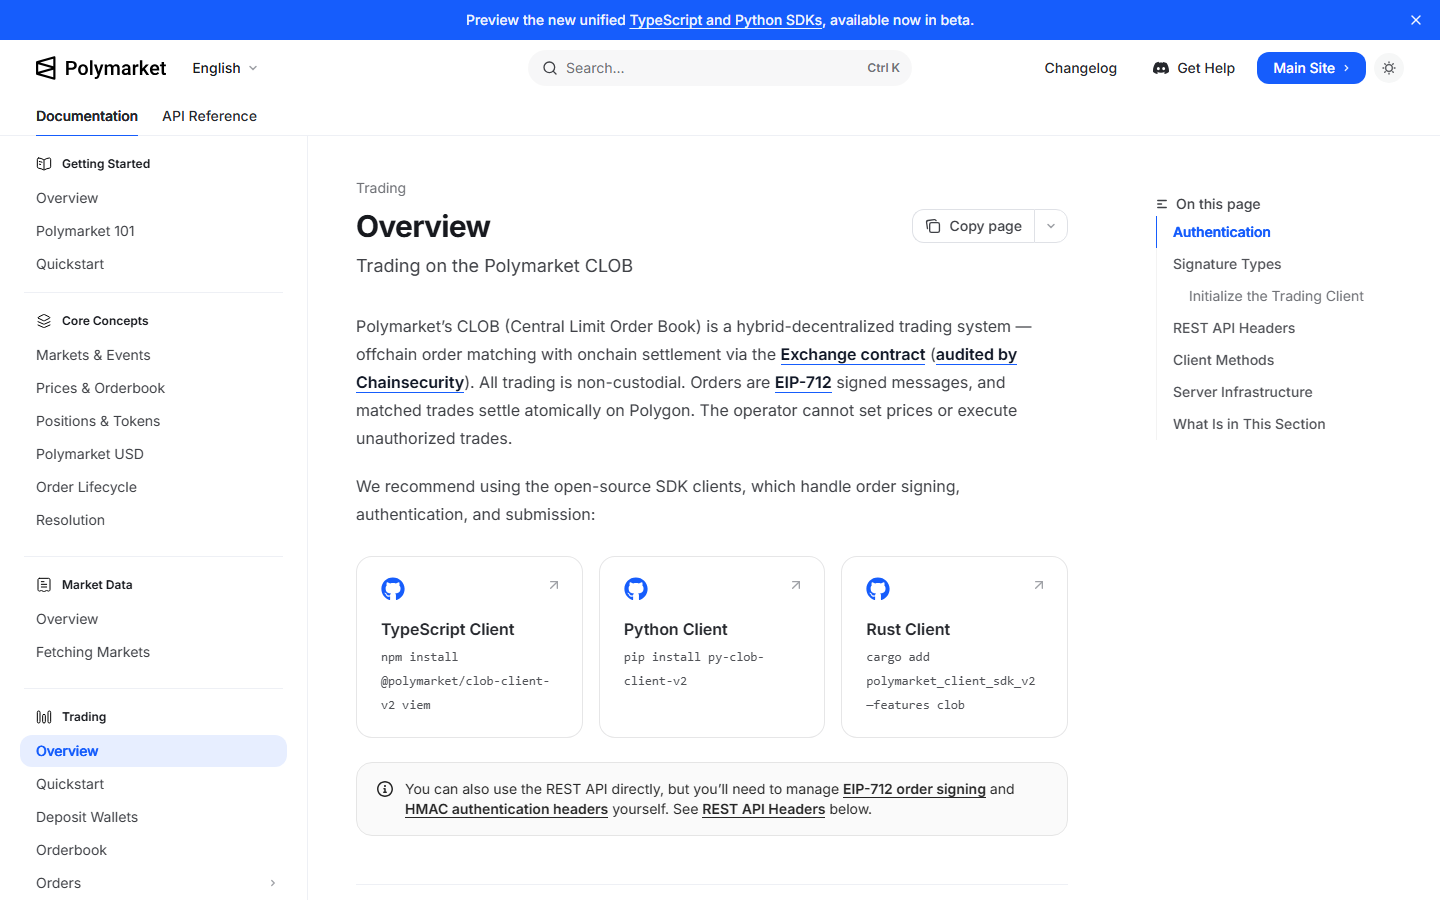
Task: Click the Search documentation field
Action: coord(720,68)
